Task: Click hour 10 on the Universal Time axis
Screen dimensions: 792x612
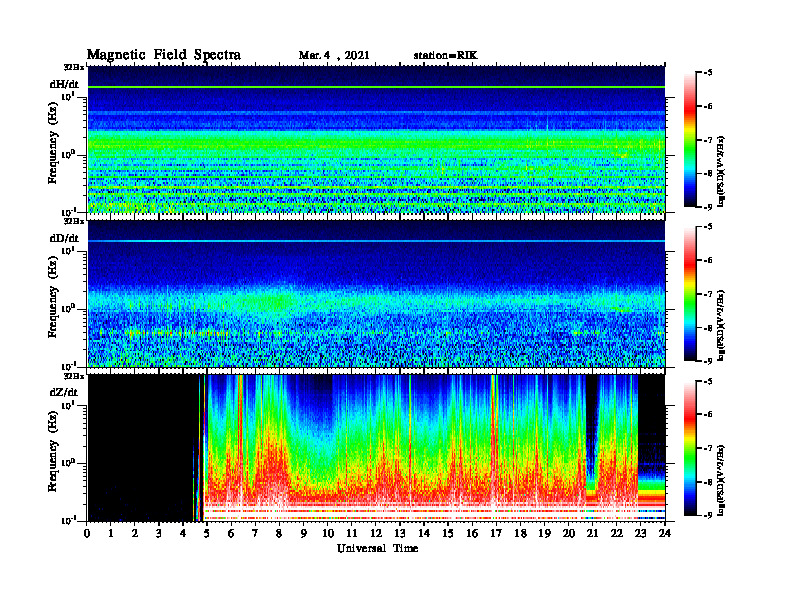Action: [328, 533]
